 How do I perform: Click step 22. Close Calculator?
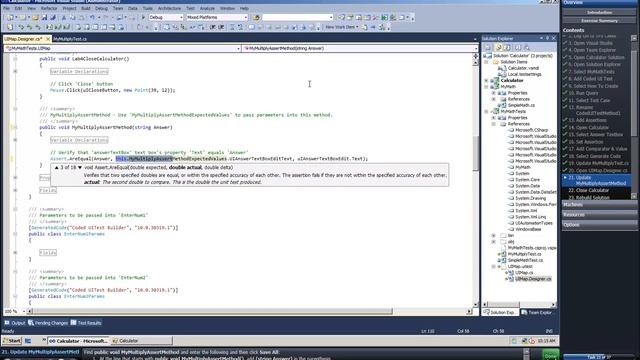(589, 191)
